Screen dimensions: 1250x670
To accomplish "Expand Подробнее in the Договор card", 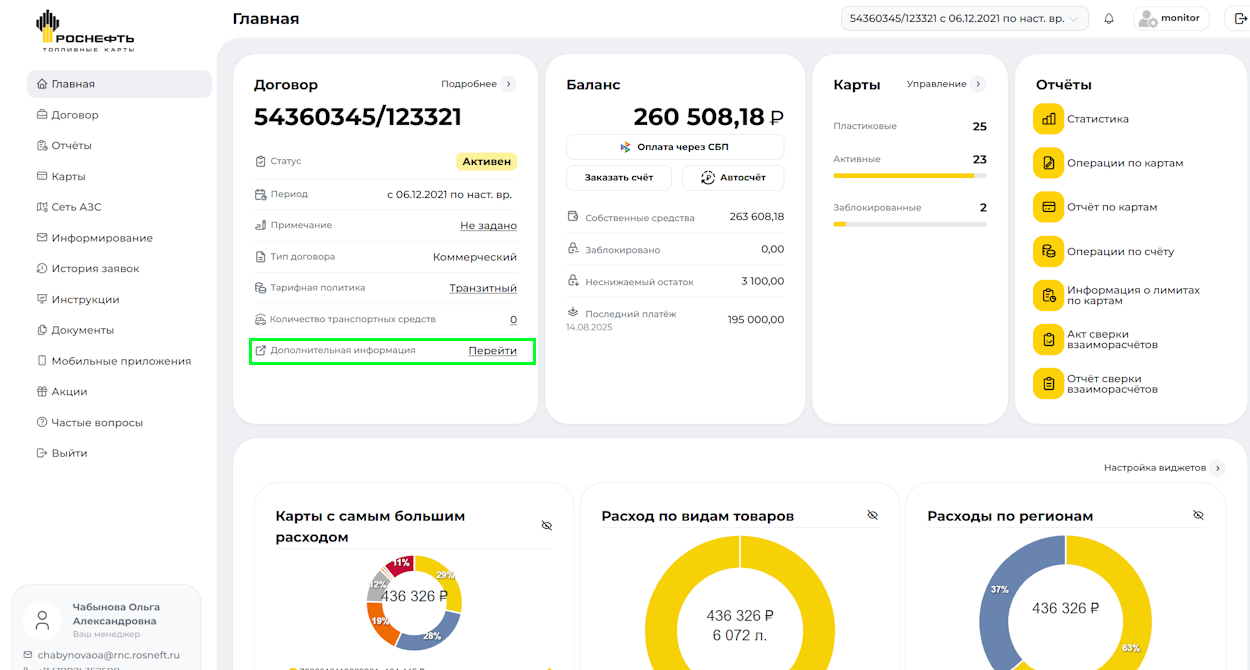I will pyautogui.click(x=478, y=84).
